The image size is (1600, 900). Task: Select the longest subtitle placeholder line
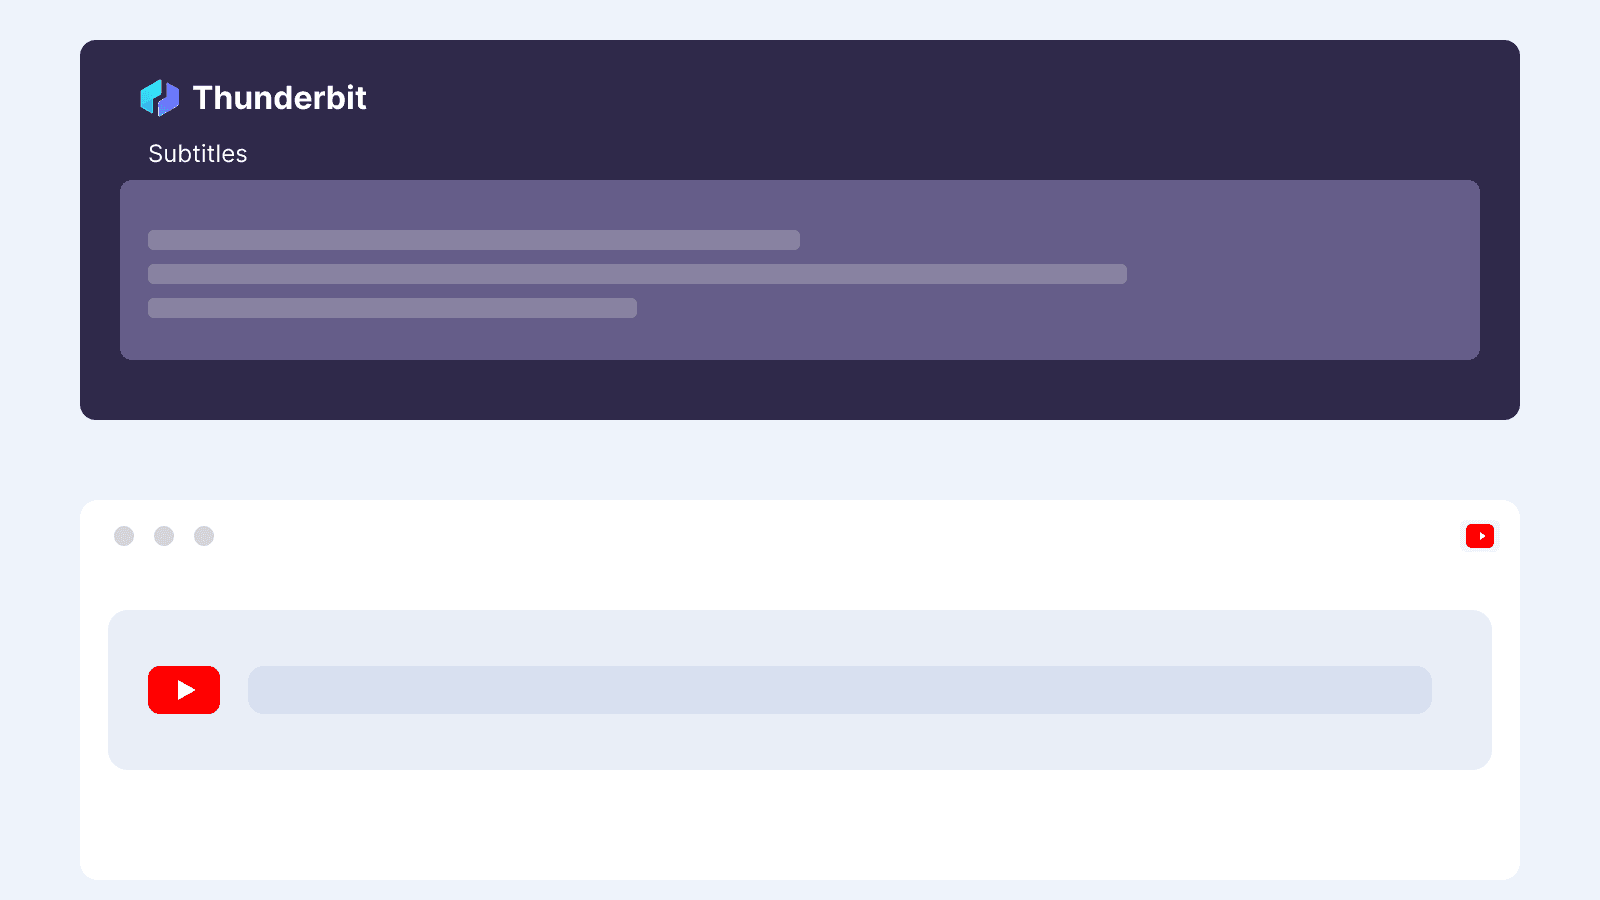637,274
